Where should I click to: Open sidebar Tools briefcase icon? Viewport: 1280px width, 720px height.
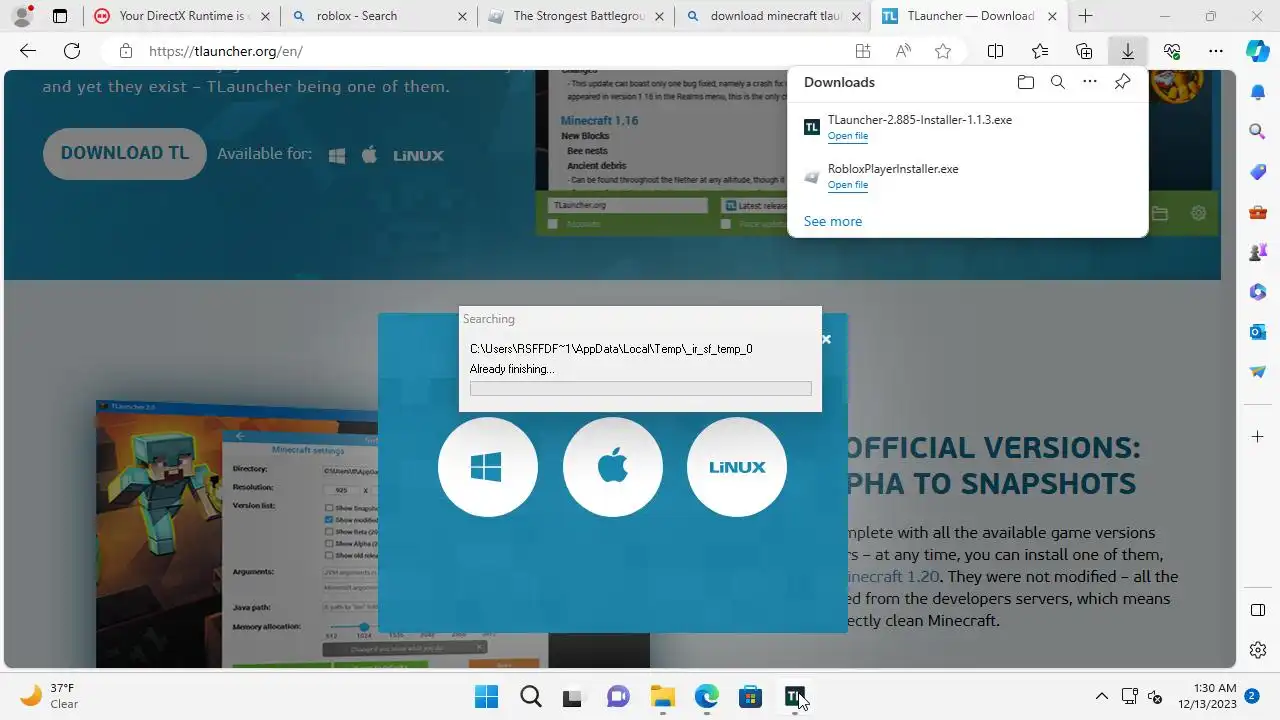click(x=1258, y=212)
